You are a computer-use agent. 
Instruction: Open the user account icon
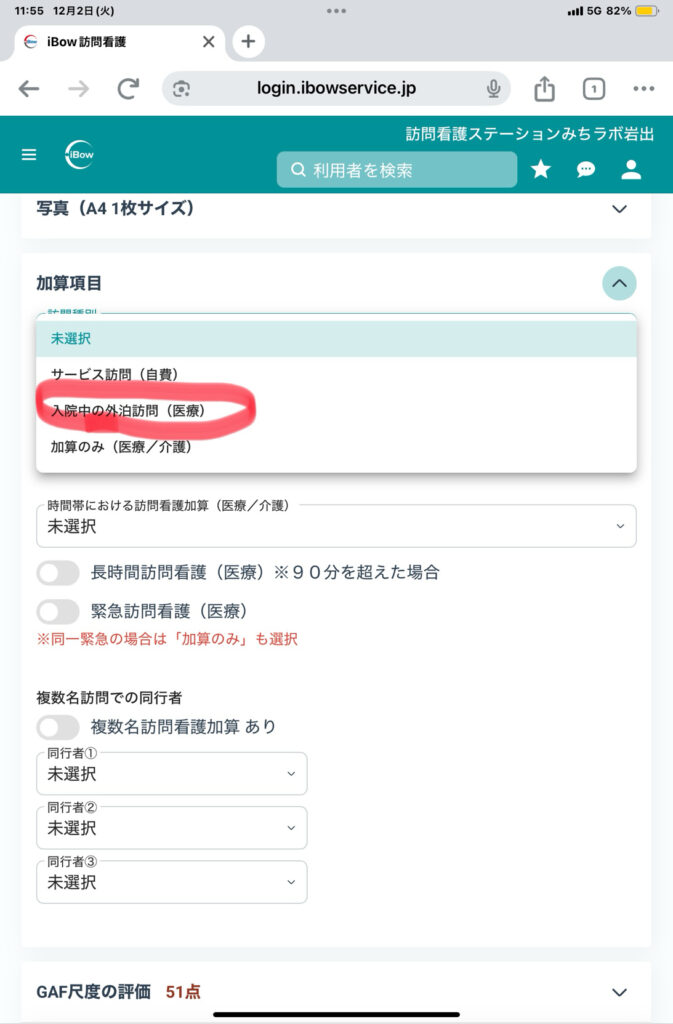click(631, 169)
